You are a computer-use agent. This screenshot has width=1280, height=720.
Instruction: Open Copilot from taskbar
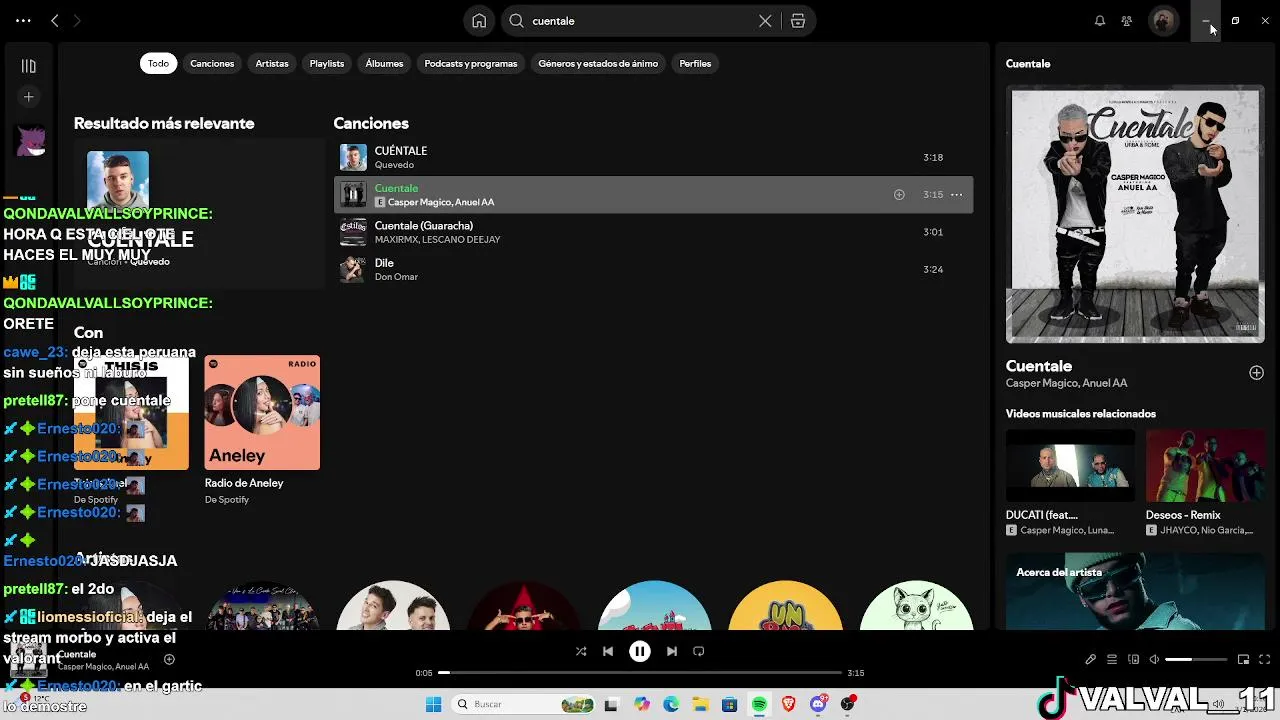pos(642,704)
